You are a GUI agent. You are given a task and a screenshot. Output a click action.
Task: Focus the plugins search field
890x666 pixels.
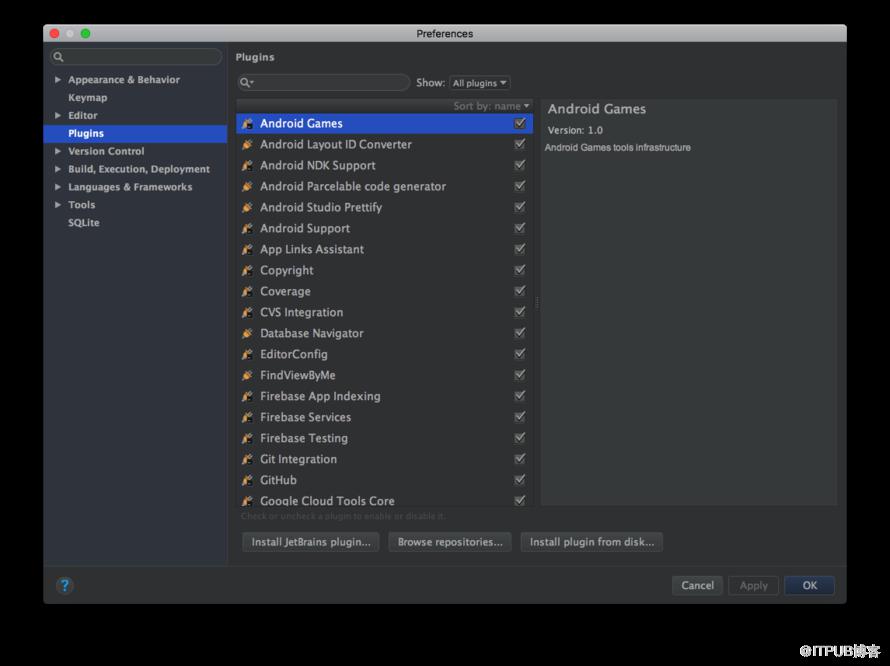coord(324,83)
